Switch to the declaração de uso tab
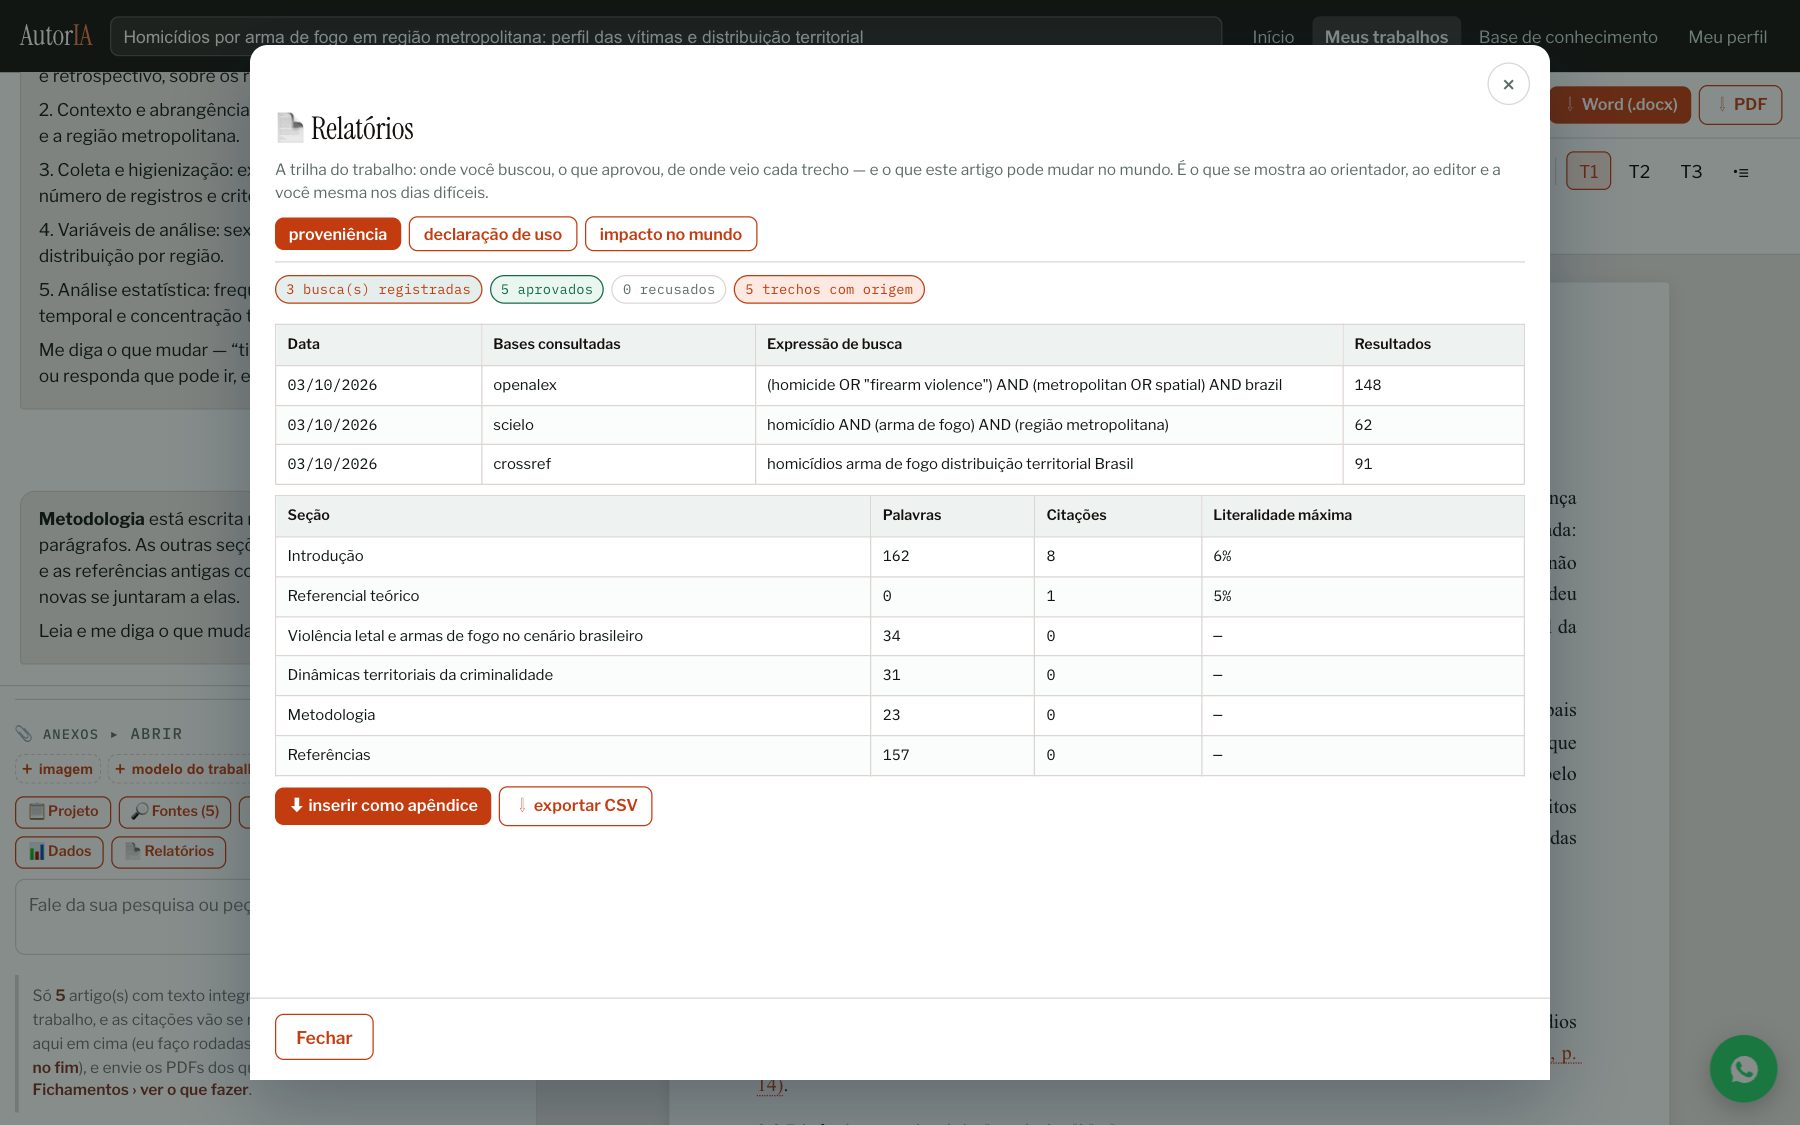This screenshot has height=1125, width=1800. click(x=493, y=234)
